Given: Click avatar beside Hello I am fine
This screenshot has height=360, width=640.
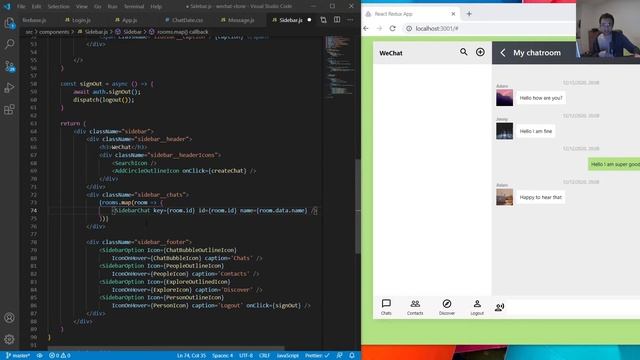Looking at the screenshot, I should point(504,131).
